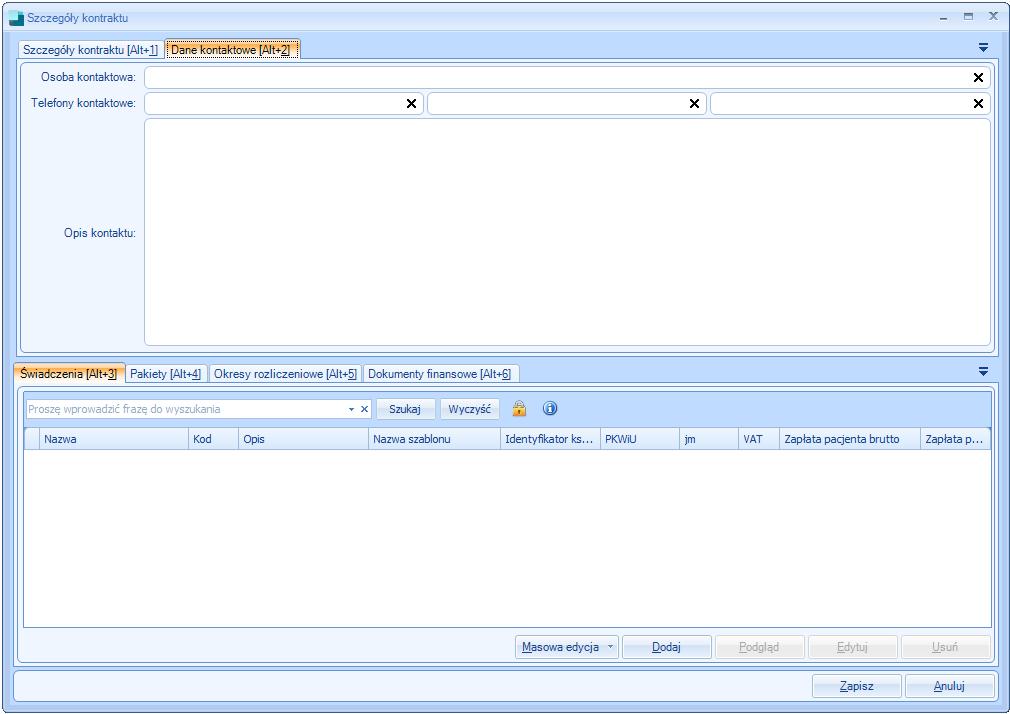
Task: Sort by the VAT column header
Action: pos(759,439)
